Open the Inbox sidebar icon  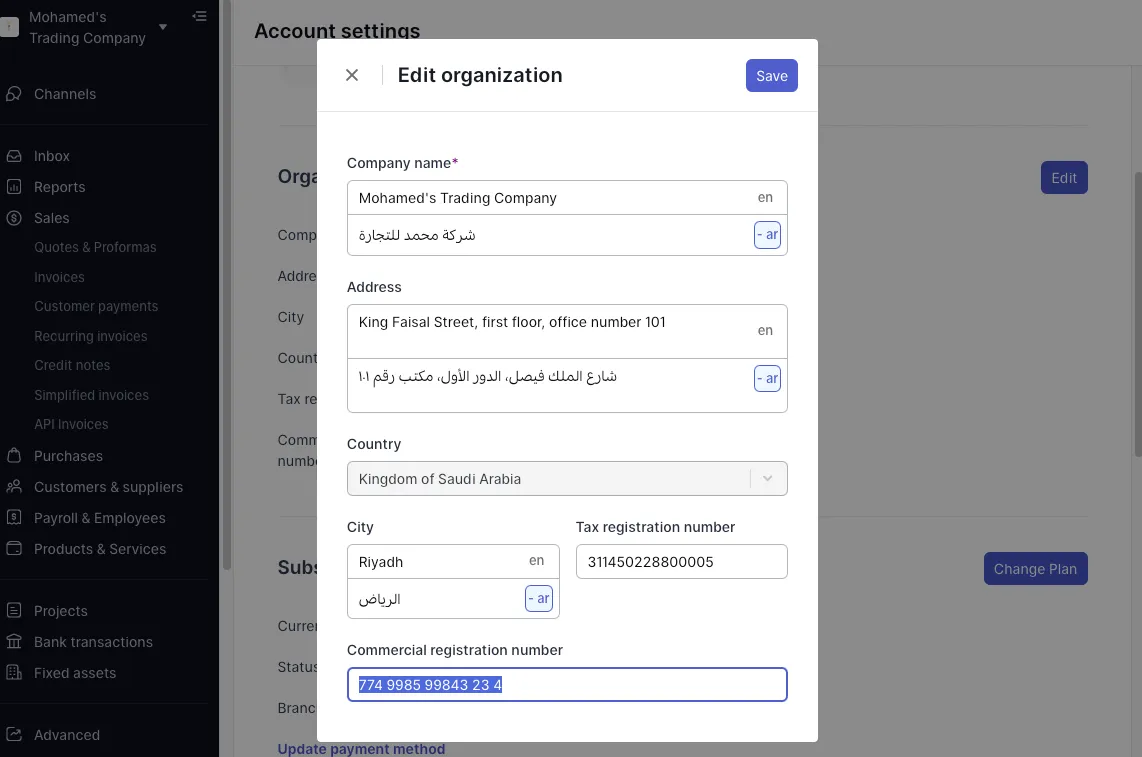14,156
